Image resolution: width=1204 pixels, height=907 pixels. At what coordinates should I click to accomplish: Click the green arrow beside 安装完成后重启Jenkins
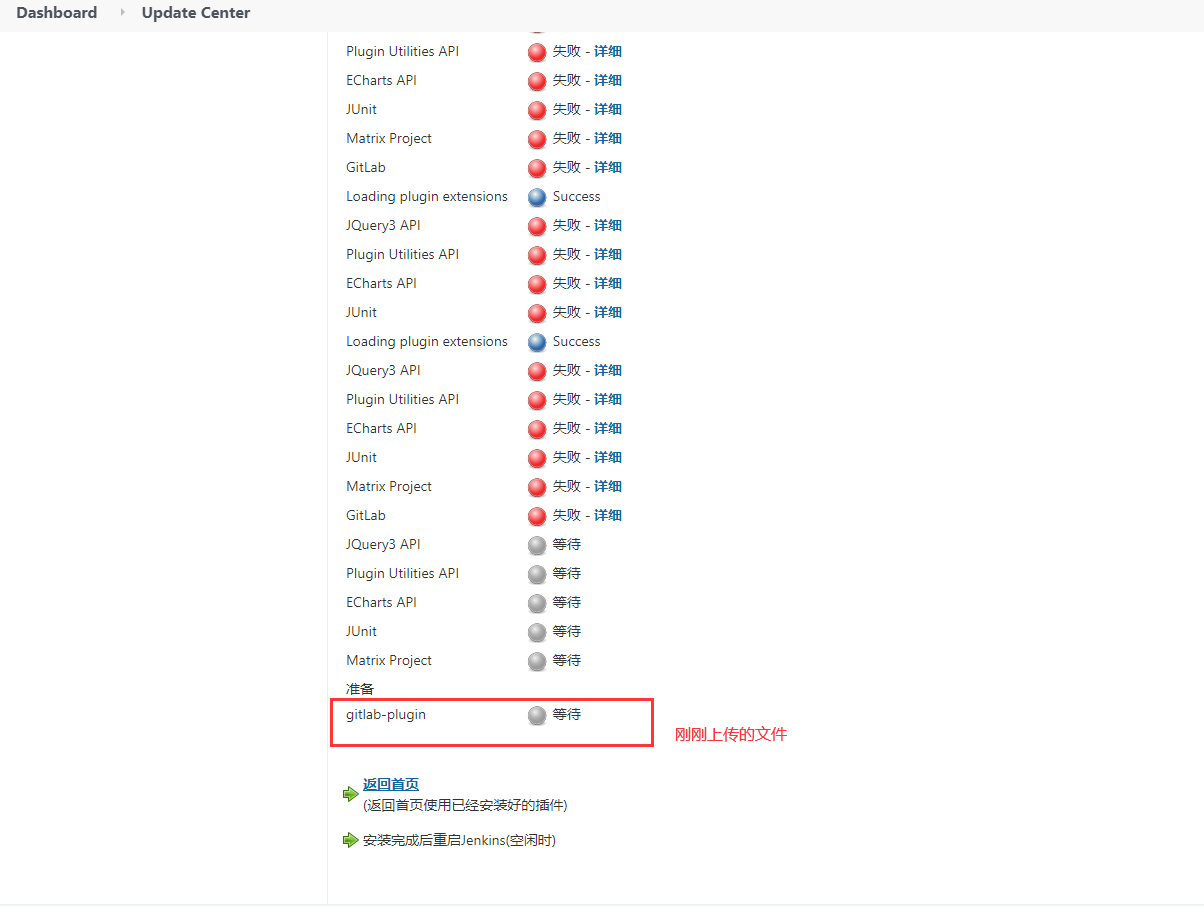click(x=351, y=840)
